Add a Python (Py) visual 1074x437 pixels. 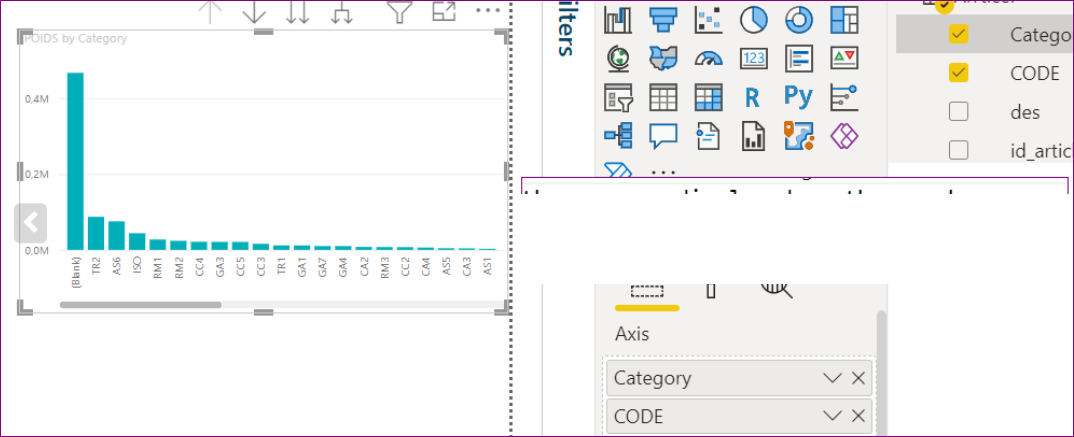[x=798, y=97]
